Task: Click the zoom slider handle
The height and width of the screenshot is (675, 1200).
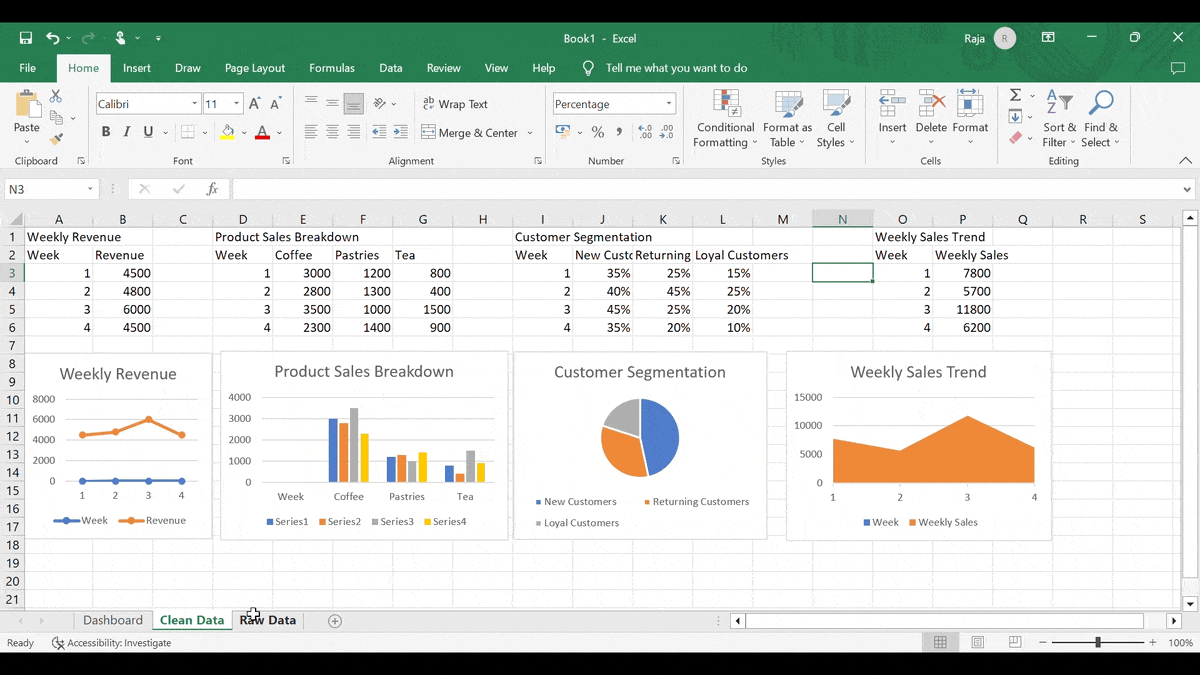Action: pyautogui.click(x=1097, y=643)
